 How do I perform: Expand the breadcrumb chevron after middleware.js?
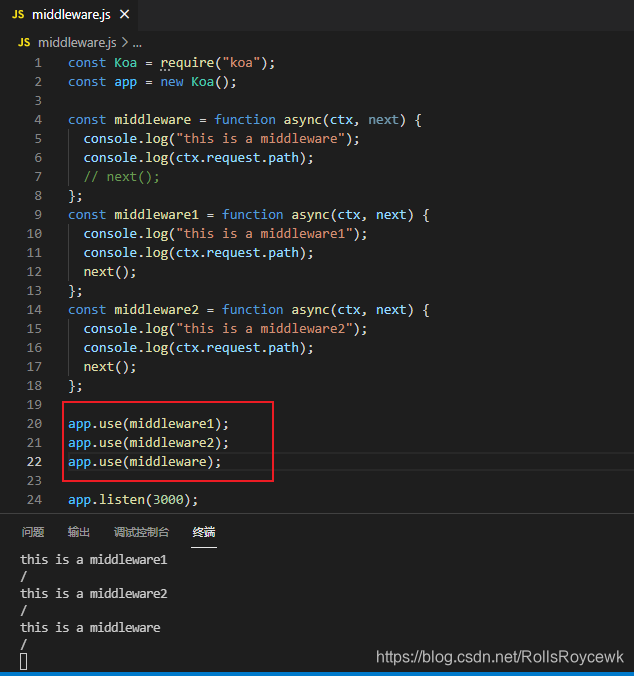tap(125, 42)
